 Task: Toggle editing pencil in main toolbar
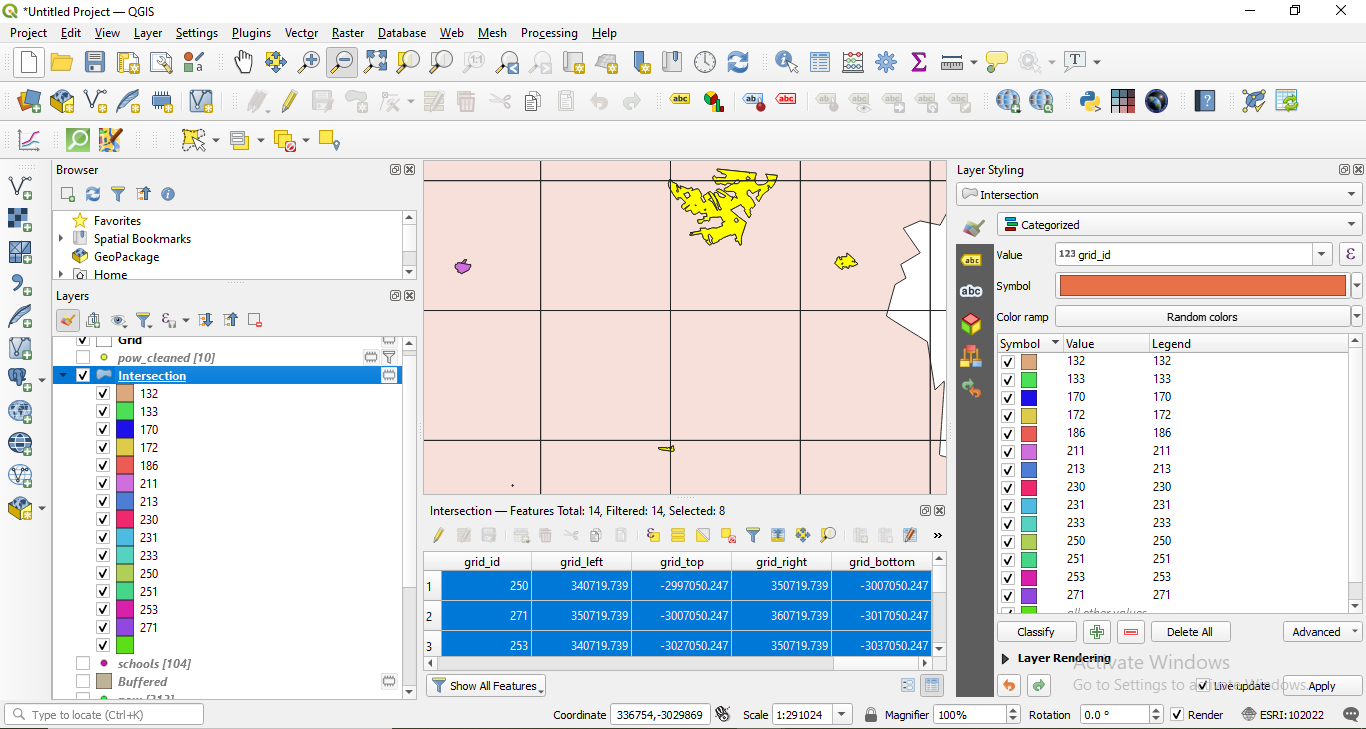pyautogui.click(x=290, y=101)
